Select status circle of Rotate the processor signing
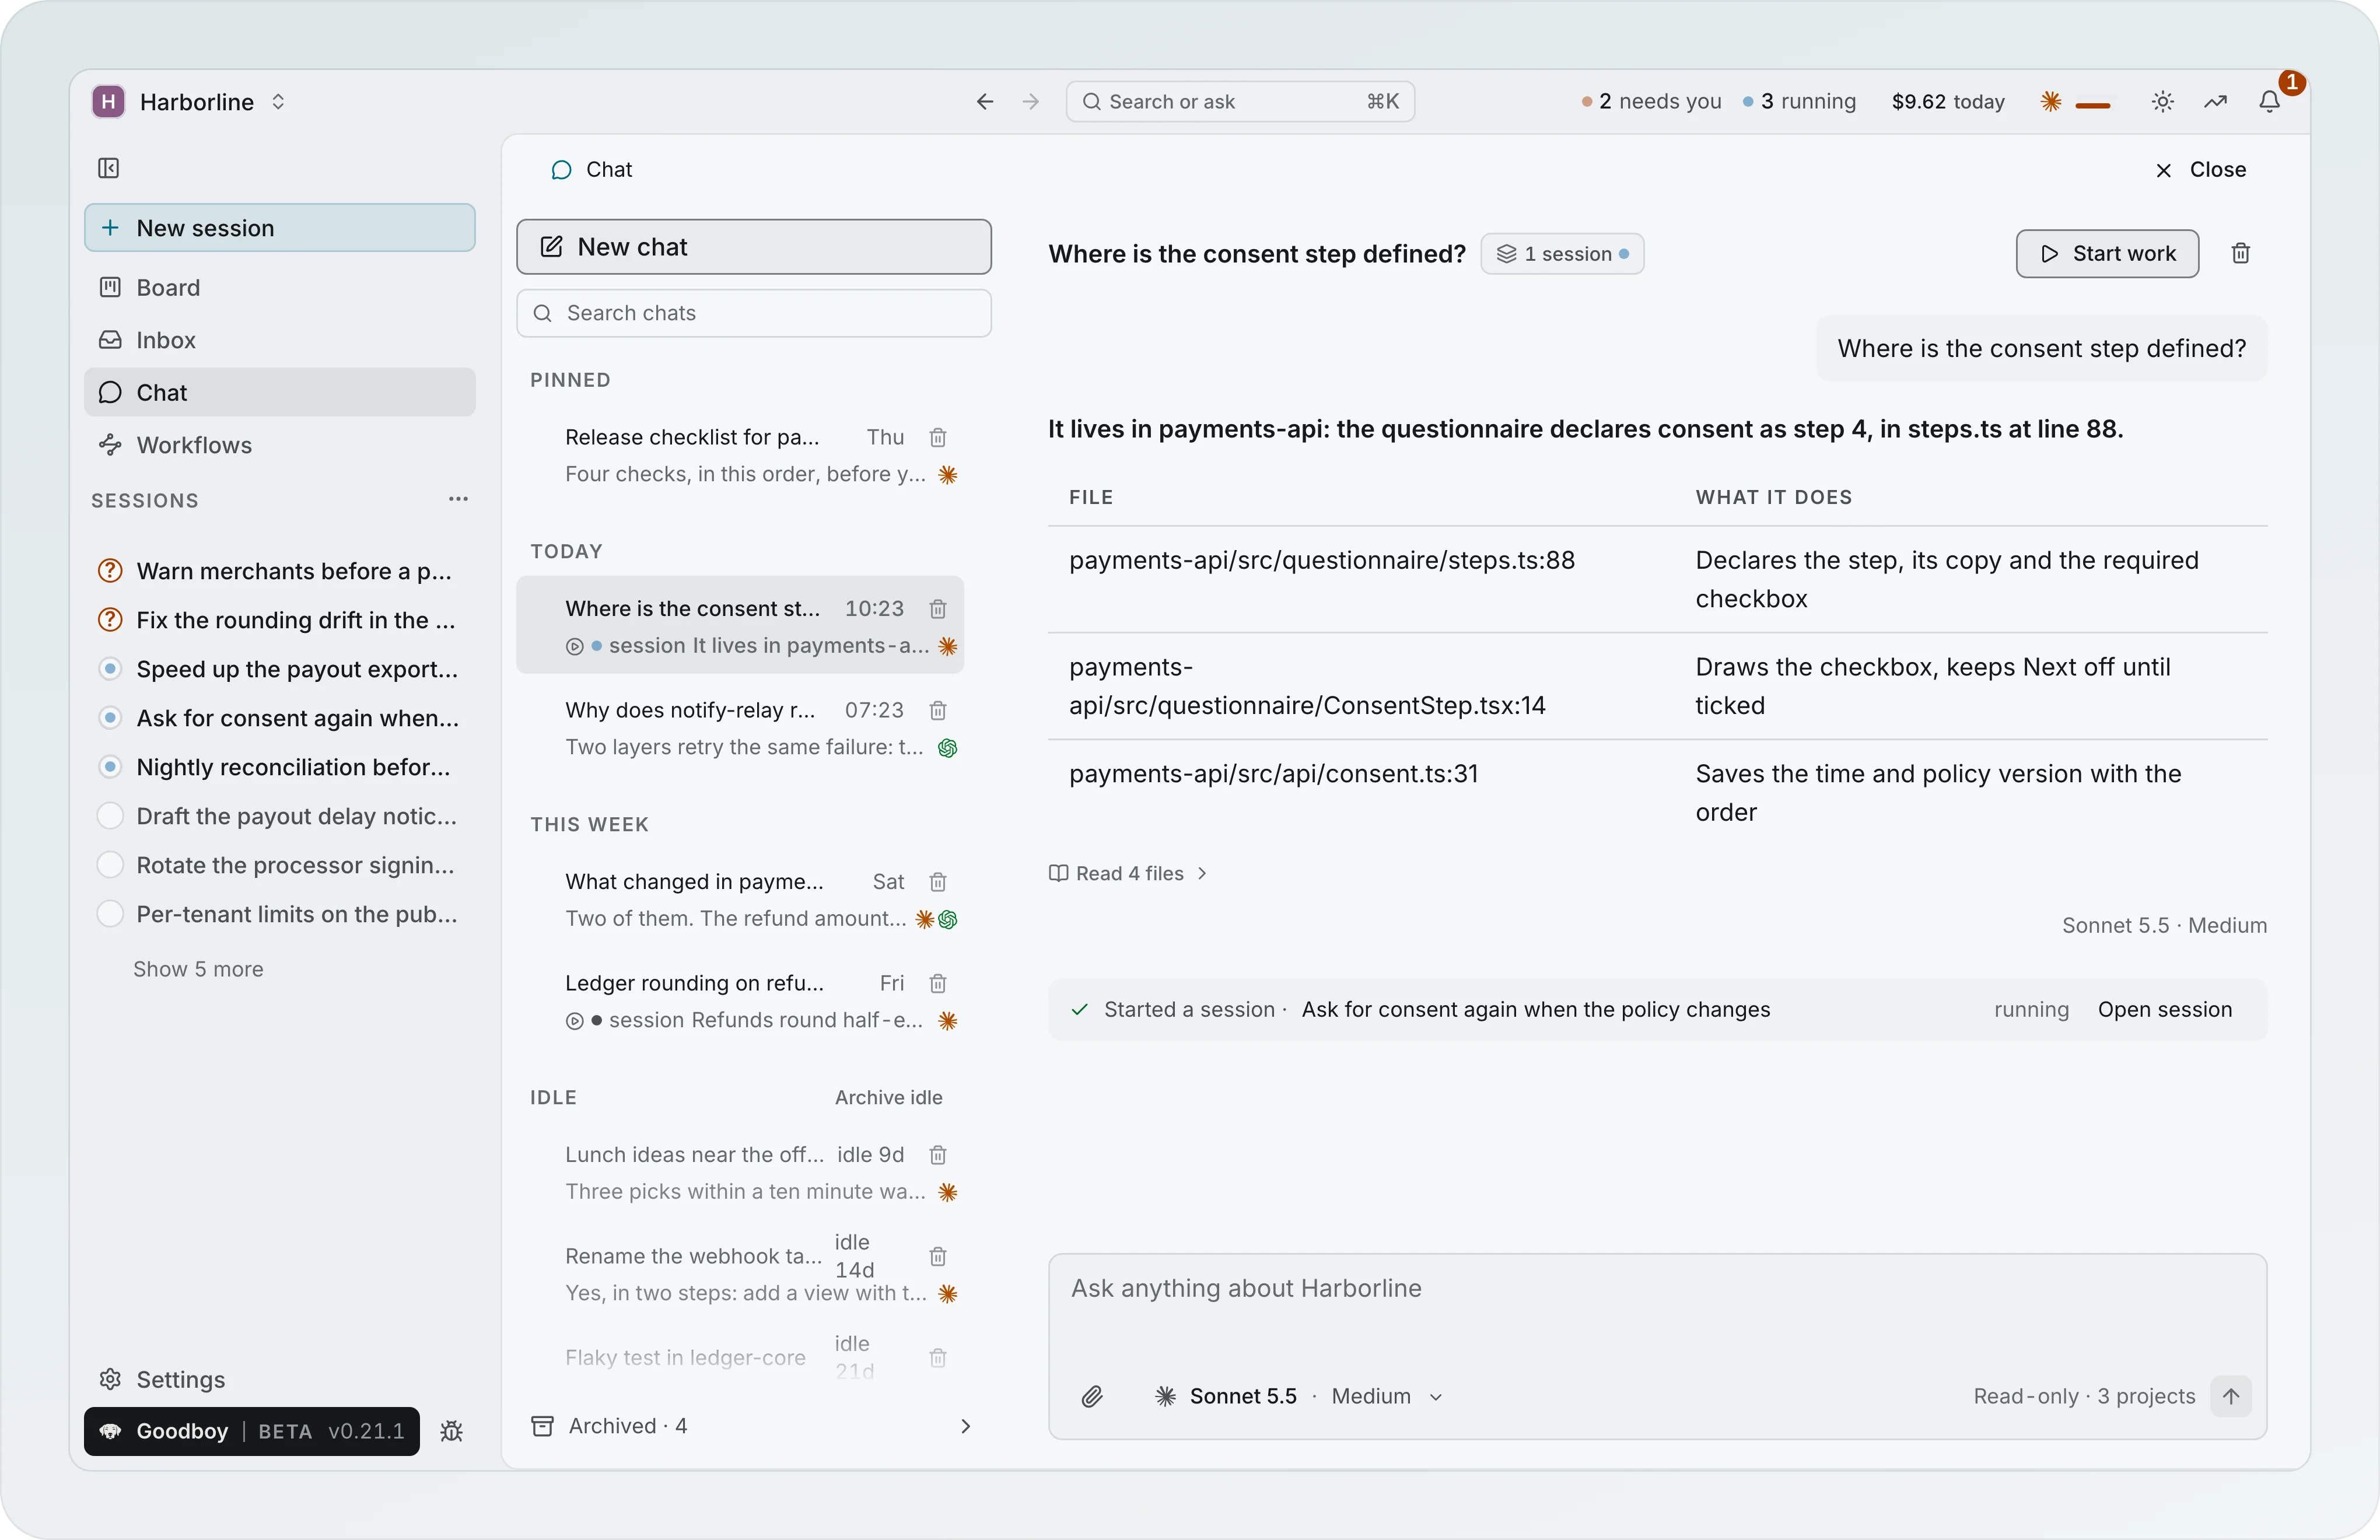The width and height of the screenshot is (2380, 1540). (x=110, y=865)
